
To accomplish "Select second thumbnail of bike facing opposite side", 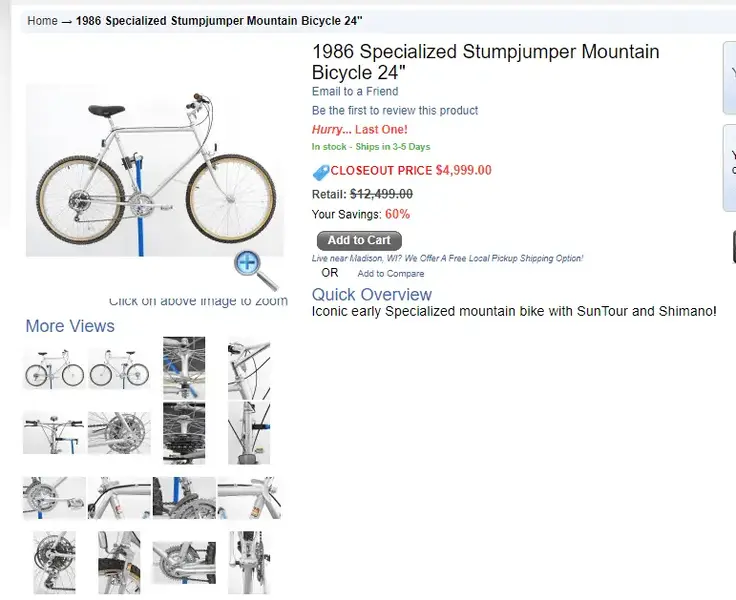I will click(x=119, y=369).
